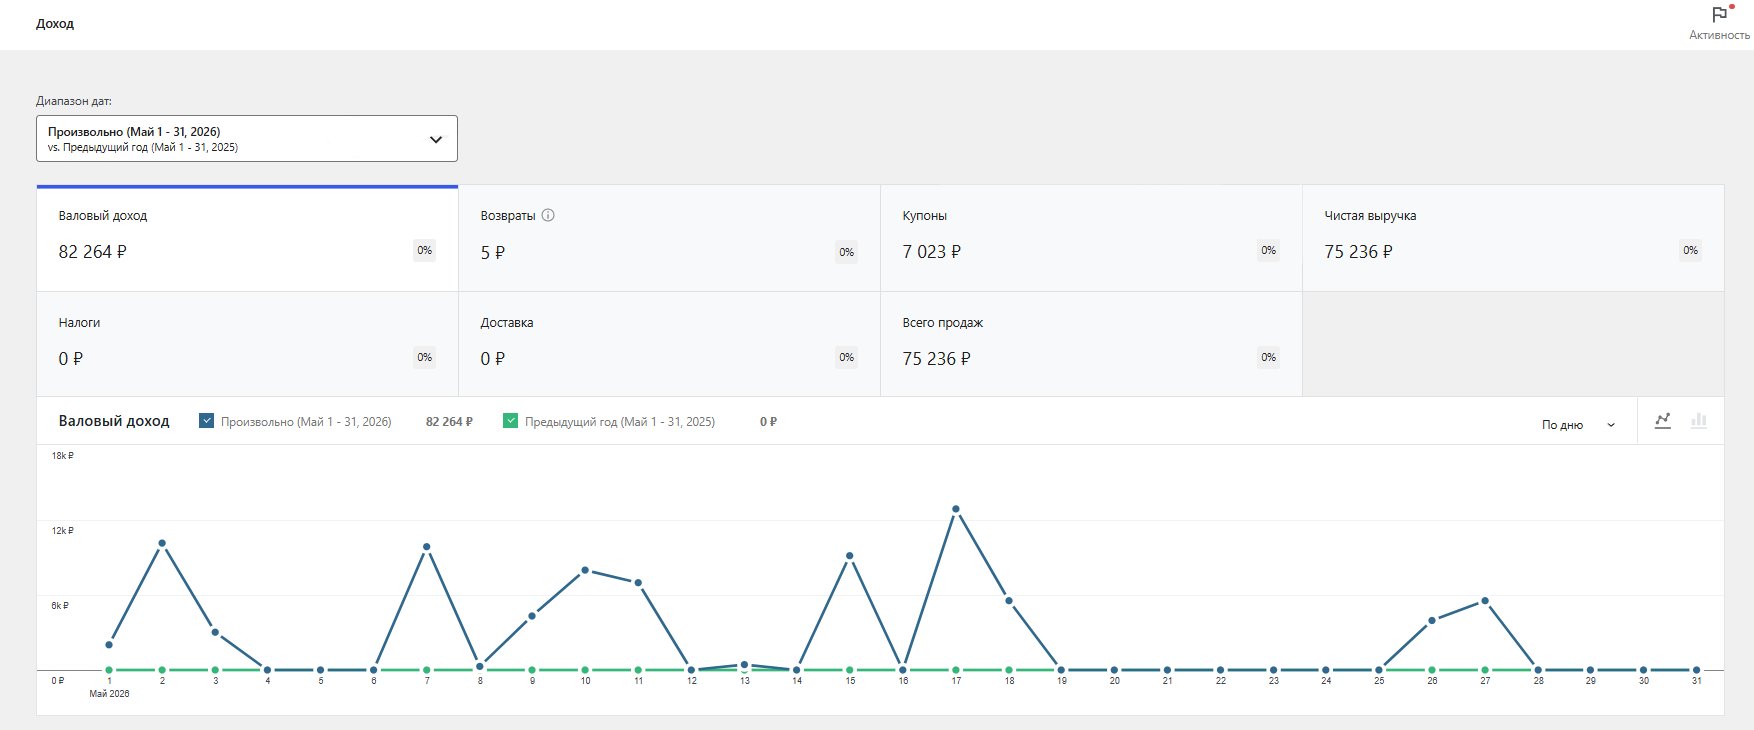Switch to bar chart view icon
The width and height of the screenshot is (1754, 730).
1699,421
